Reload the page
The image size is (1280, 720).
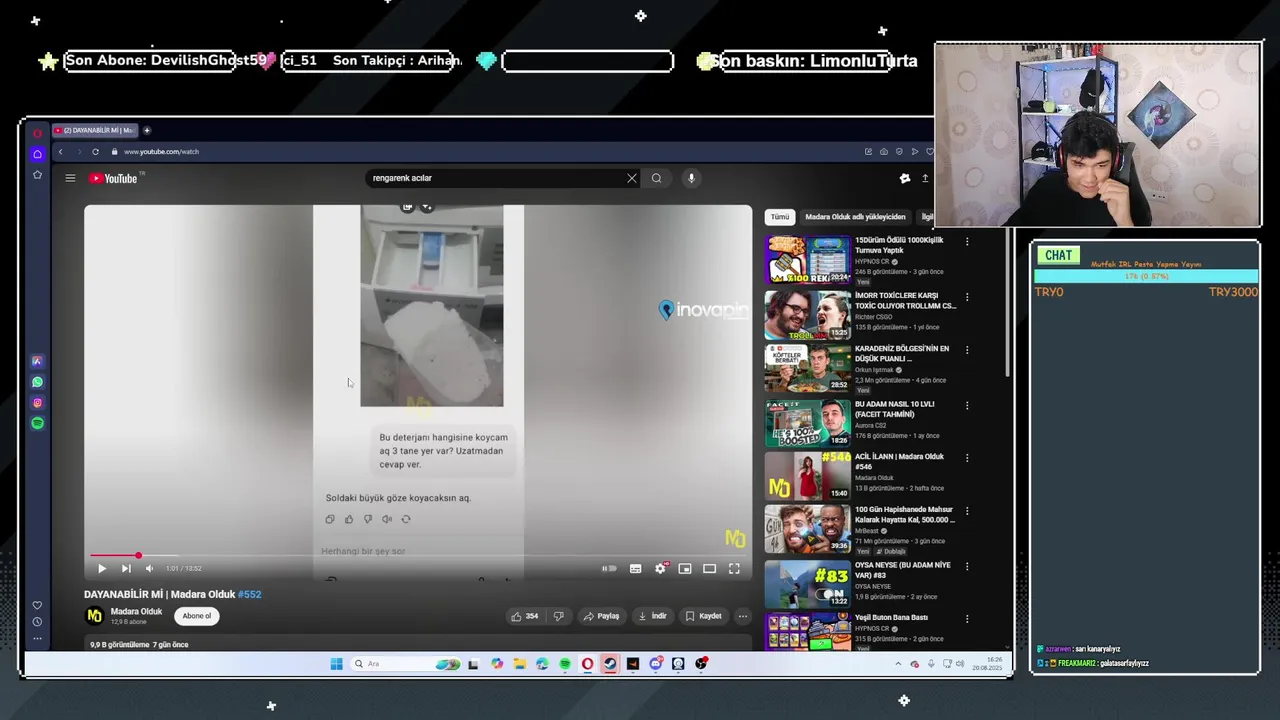pos(95,152)
